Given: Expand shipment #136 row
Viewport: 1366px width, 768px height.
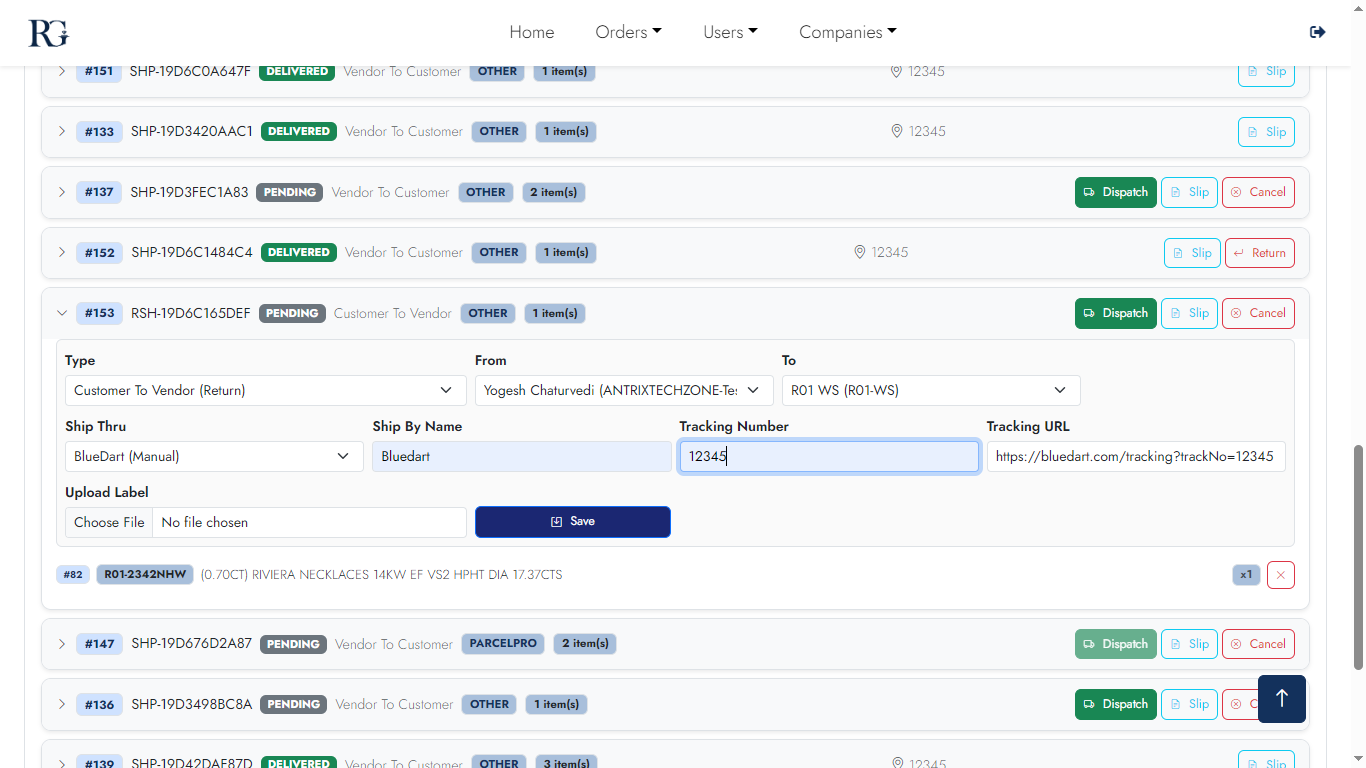Looking at the screenshot, I should [62, 704].
